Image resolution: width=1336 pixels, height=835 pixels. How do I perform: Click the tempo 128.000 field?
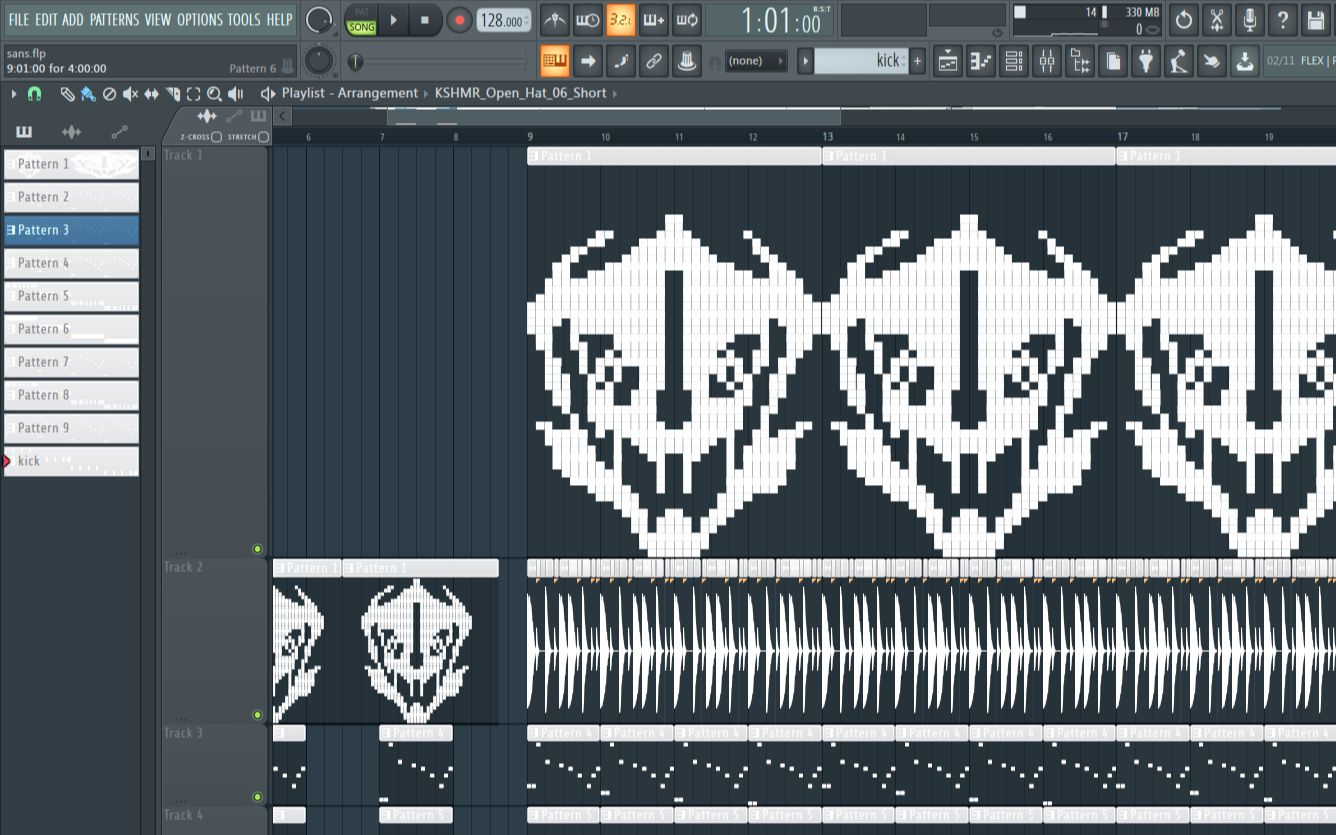click(504, 21)
